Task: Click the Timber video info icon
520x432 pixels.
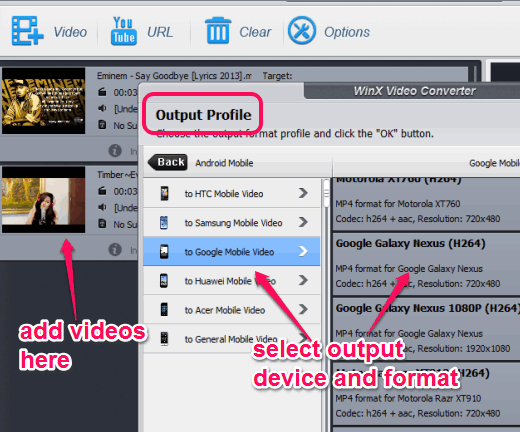Action: pyautogui.click(x=115, y=249)
